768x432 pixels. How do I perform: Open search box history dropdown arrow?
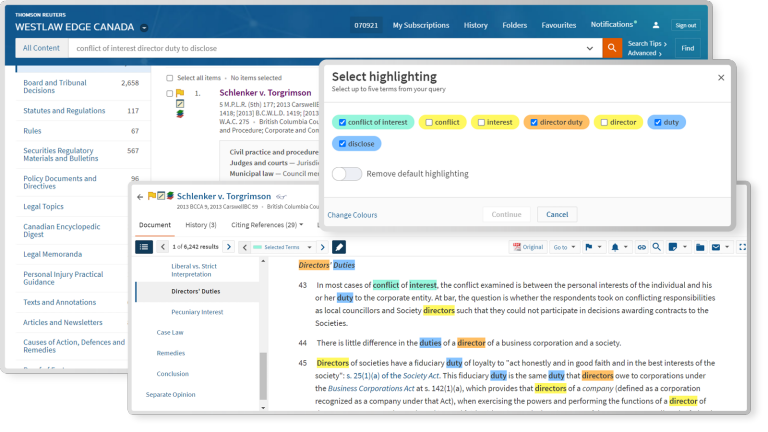tap(590, 48)
